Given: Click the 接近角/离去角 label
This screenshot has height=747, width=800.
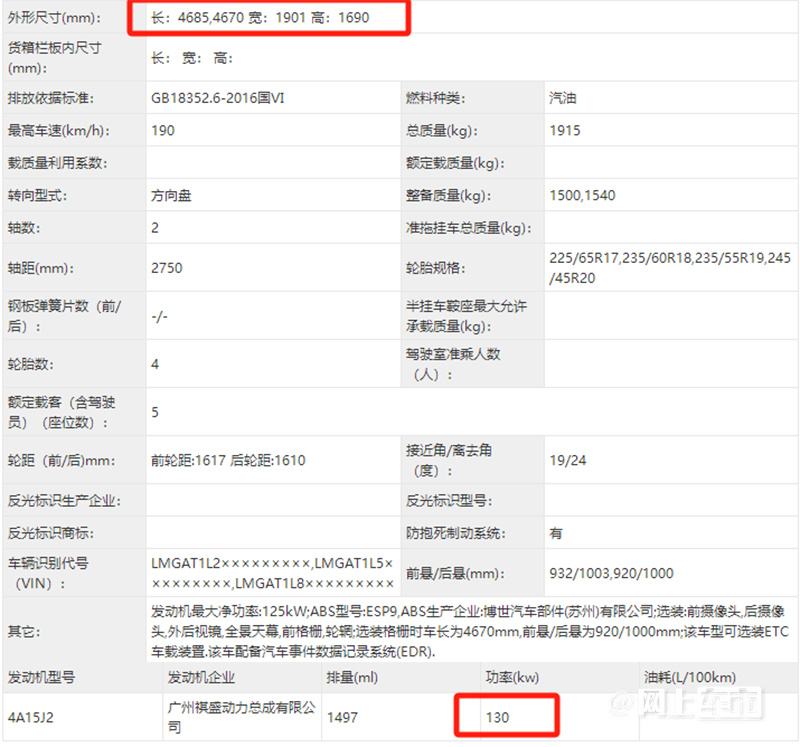Looking at the screenshot, I should (449, 460).
